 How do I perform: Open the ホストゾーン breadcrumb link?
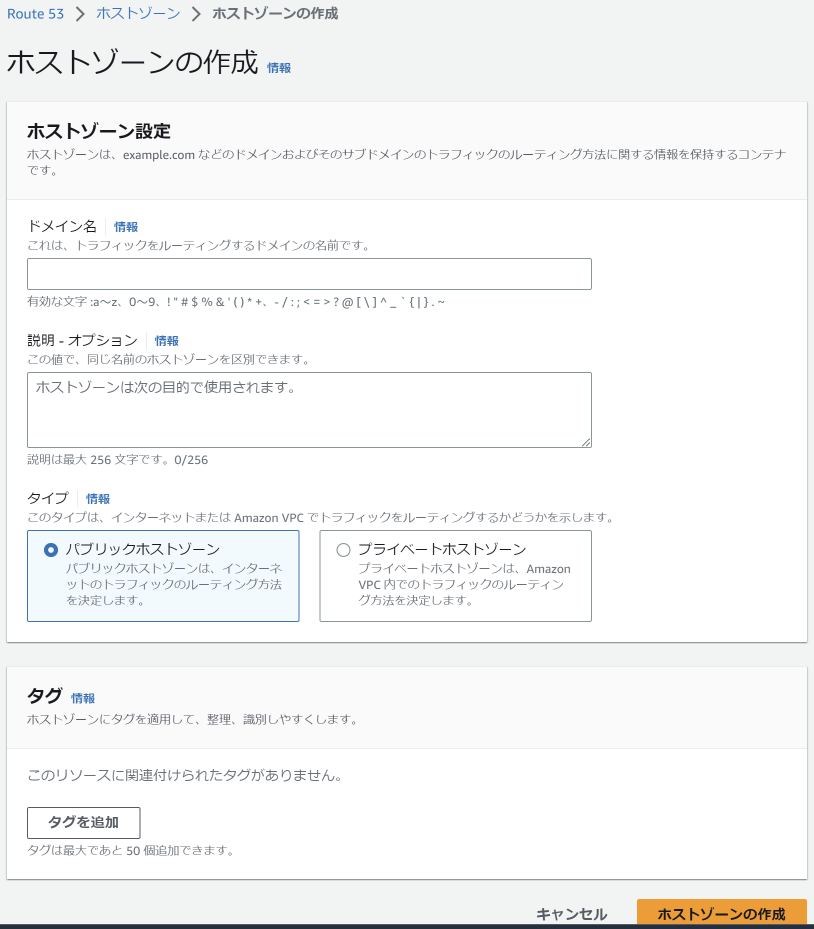(138, 14)
